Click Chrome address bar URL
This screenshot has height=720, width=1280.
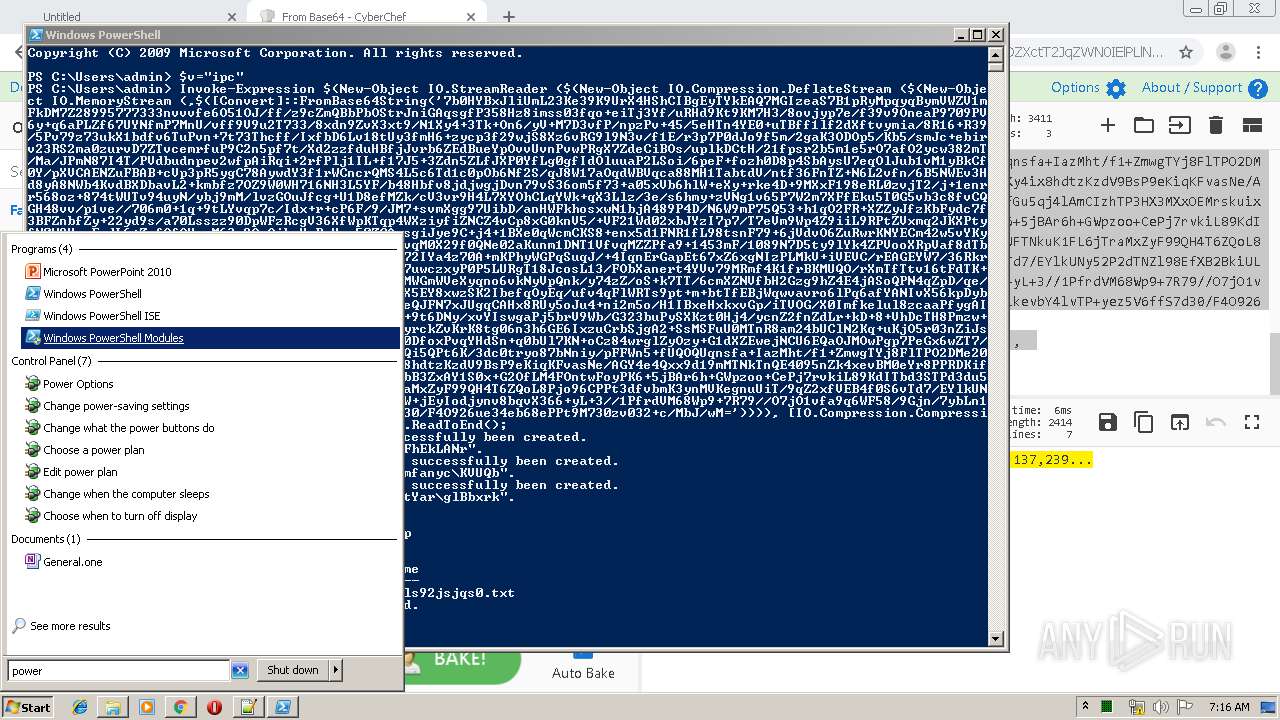click(x=1085, y=52)
